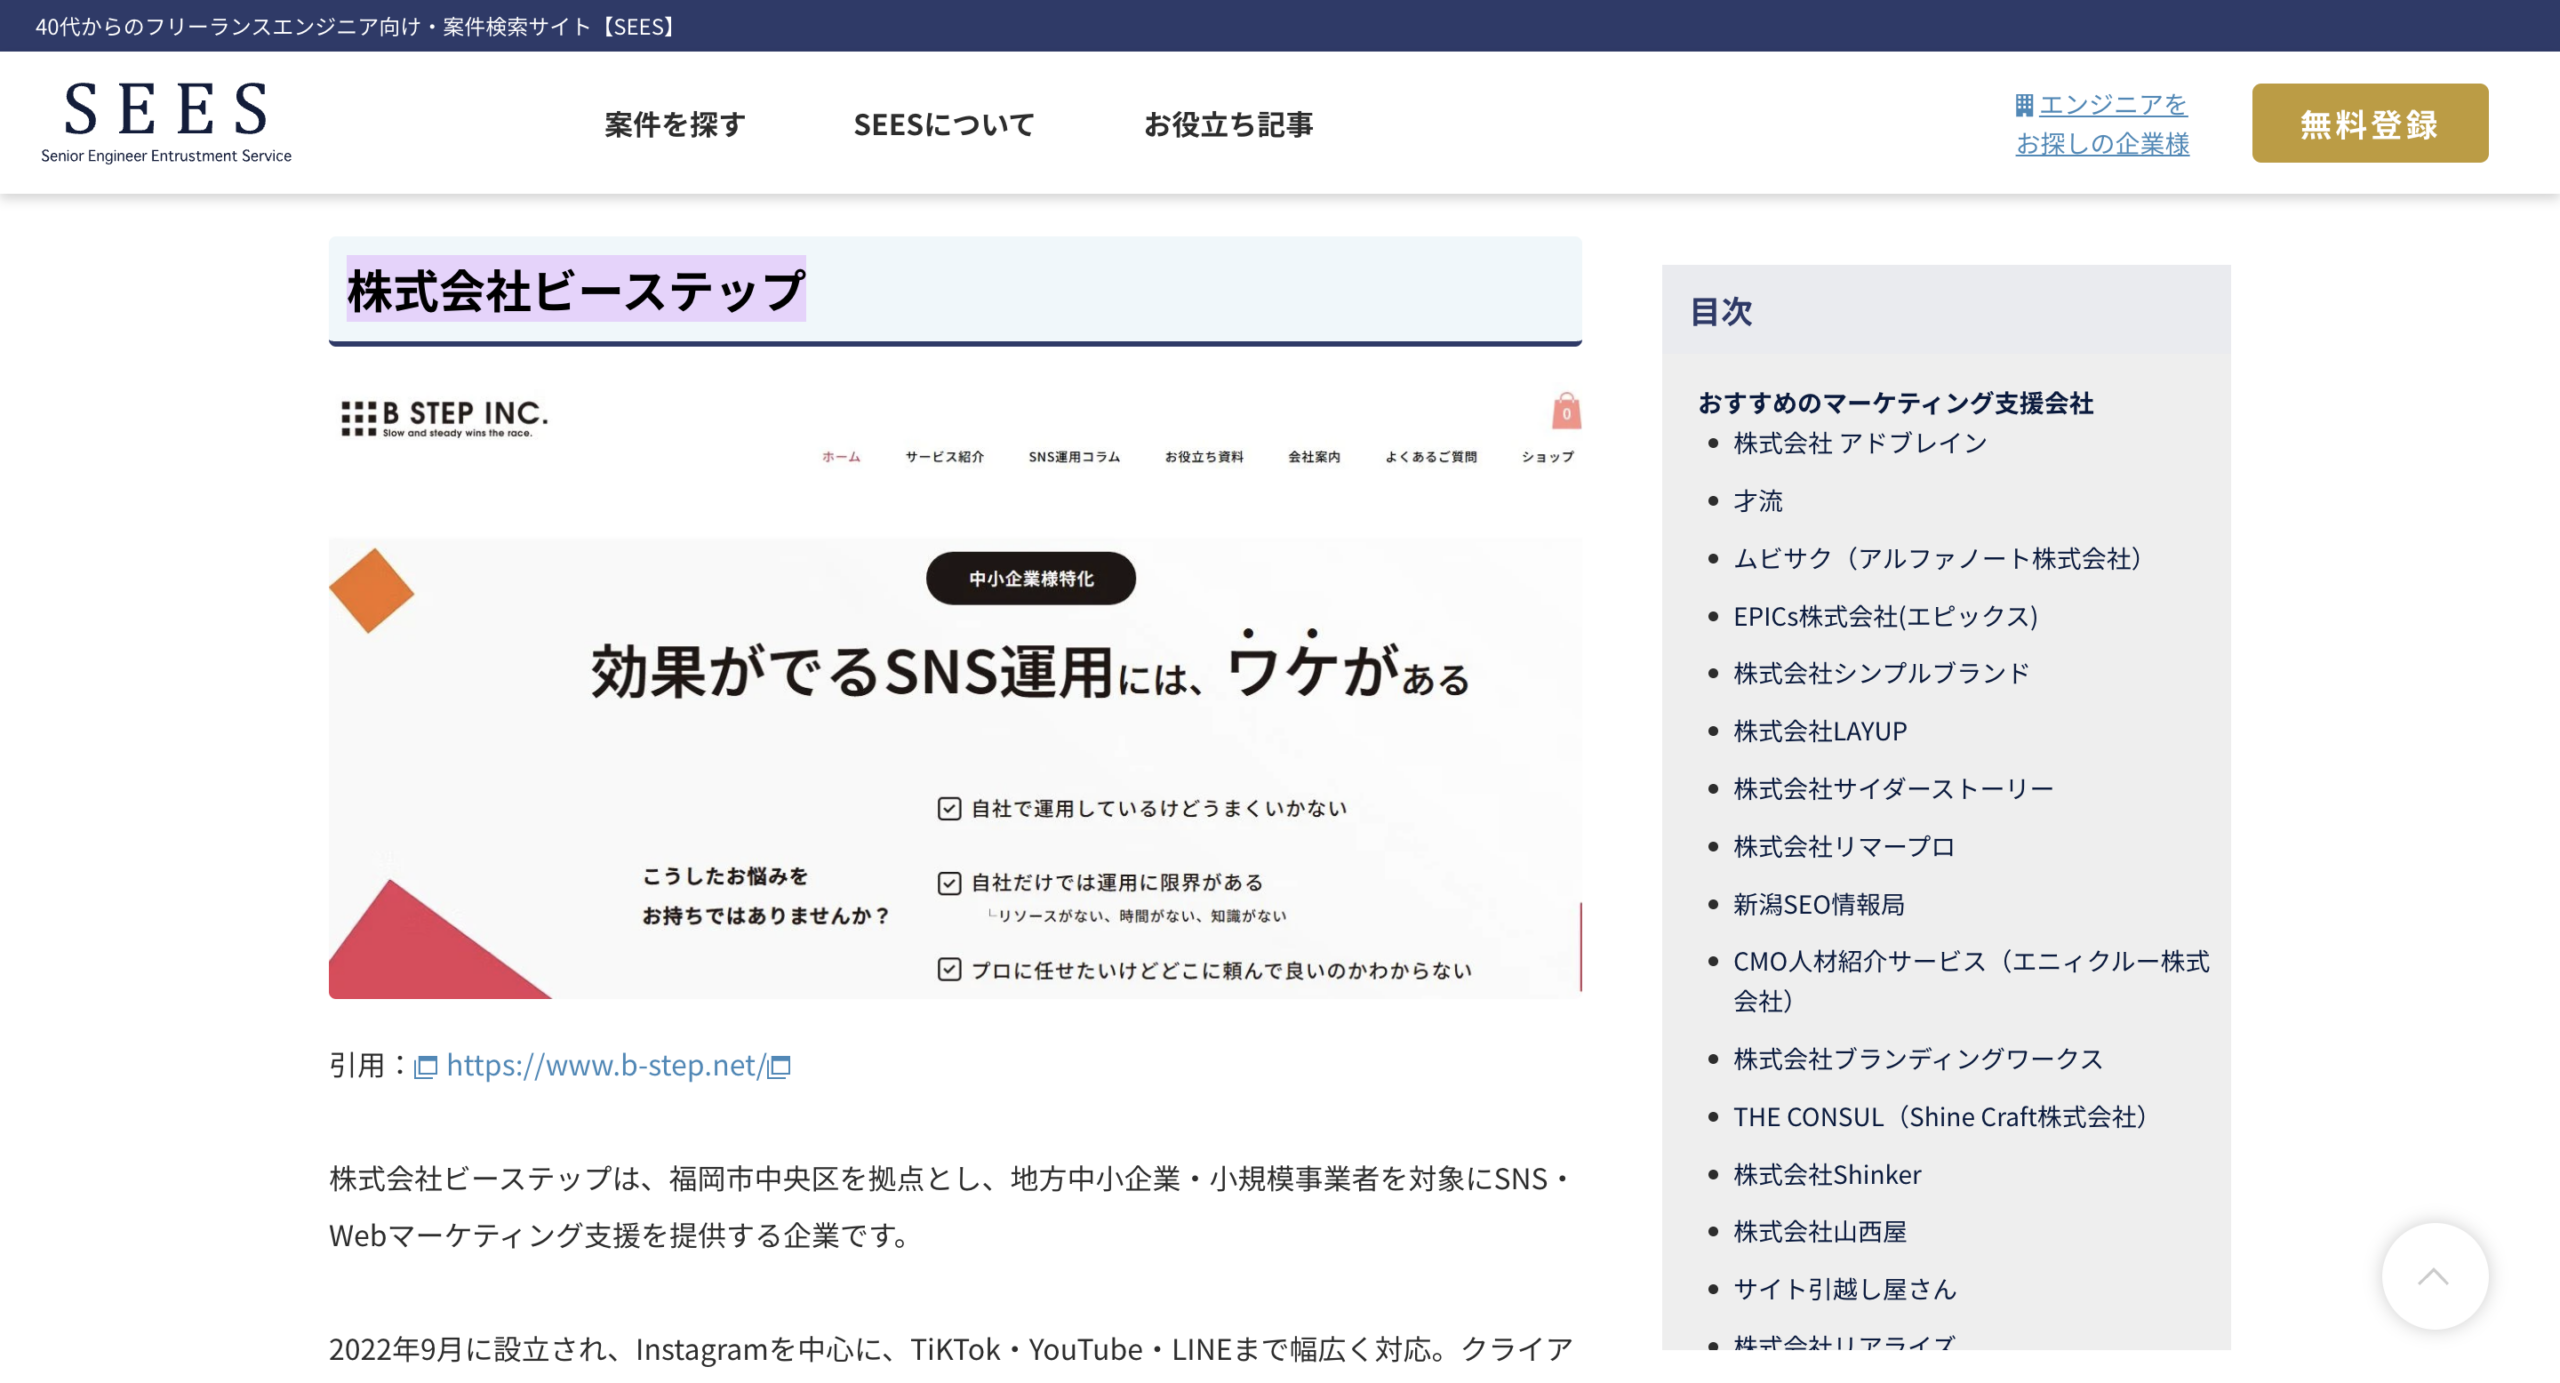Go to 株式会社シンプルブランド entry
The image size is (2560, 1383).
(x=1881, y=673)
